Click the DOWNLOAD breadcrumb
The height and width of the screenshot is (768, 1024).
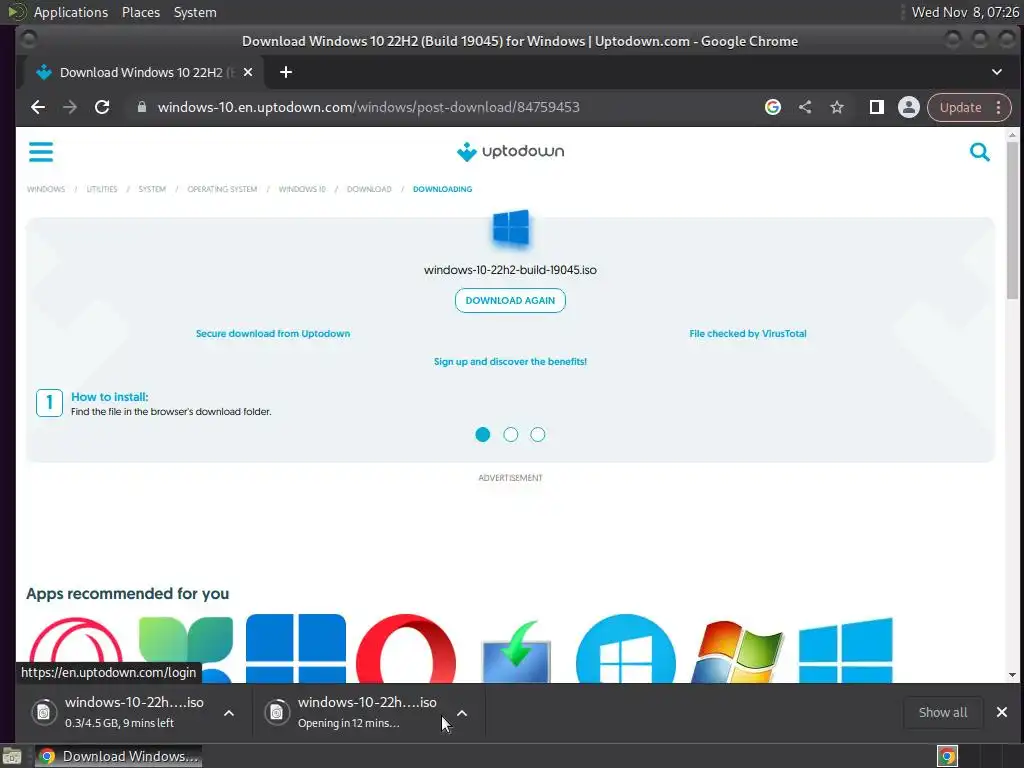click(369, 189)
